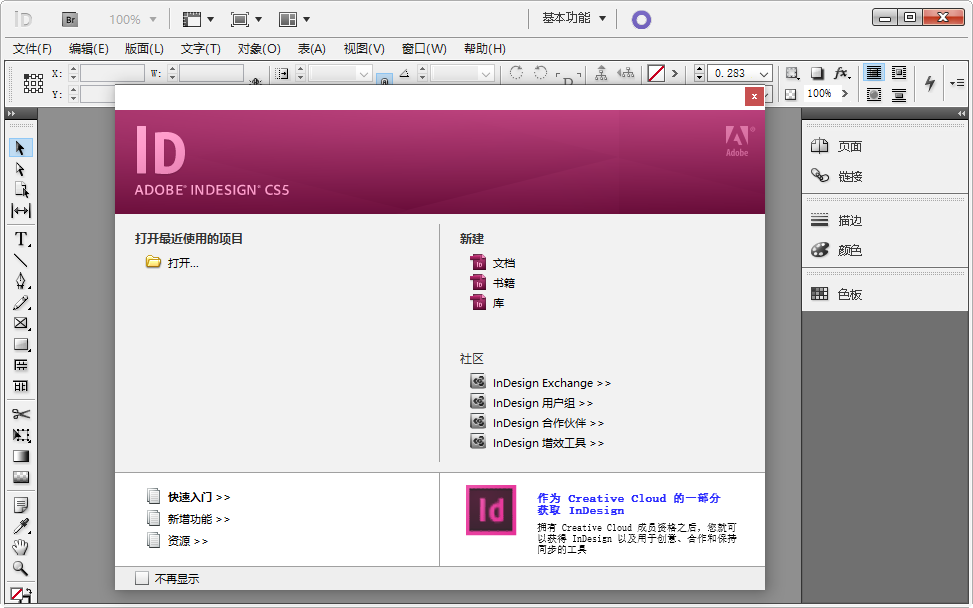Open the 对象(O) menu
The width and height of the screenshot is (973, 608).
[259, 48]
